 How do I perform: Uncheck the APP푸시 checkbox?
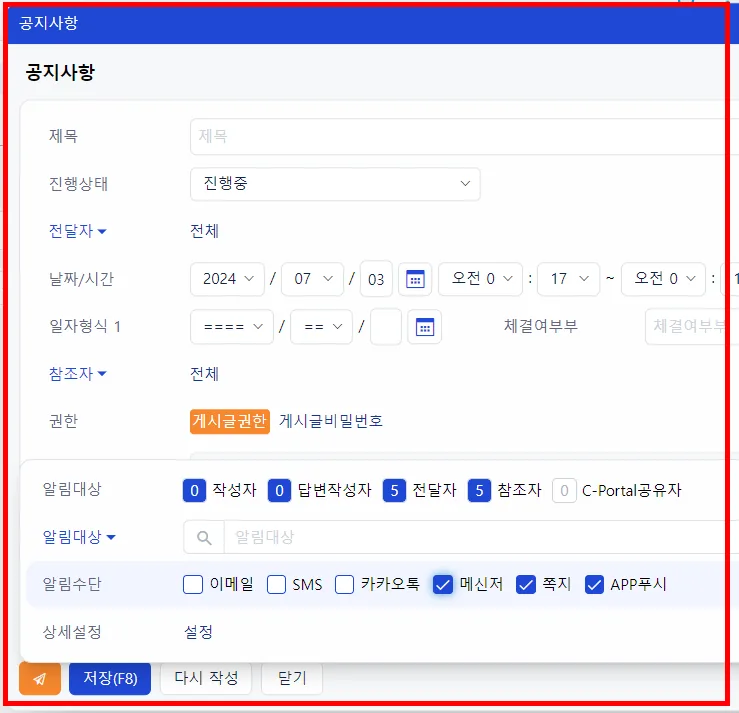pos(594,584)
